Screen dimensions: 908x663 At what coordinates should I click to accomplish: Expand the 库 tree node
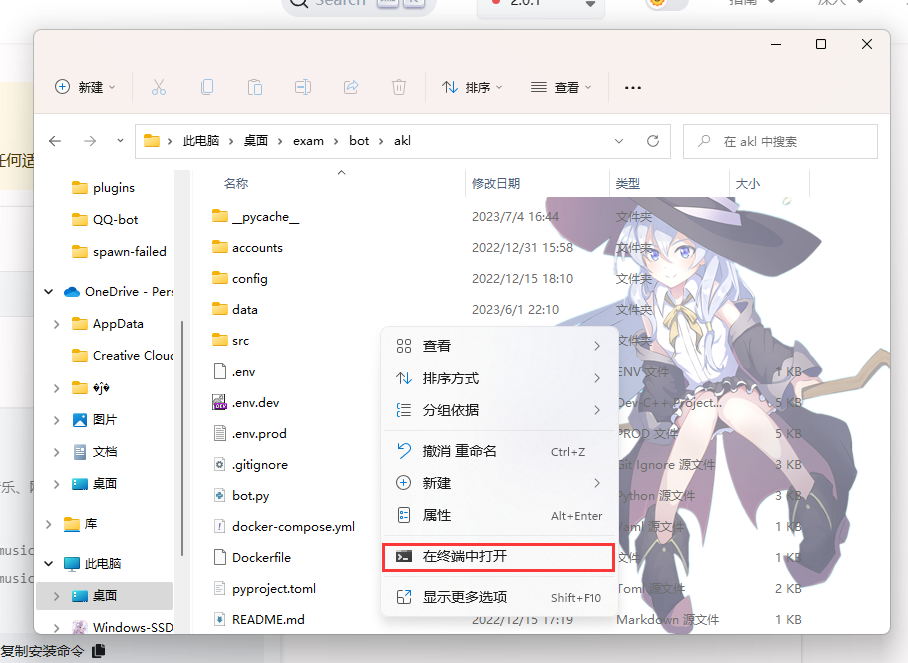click(x=49, y=524)
